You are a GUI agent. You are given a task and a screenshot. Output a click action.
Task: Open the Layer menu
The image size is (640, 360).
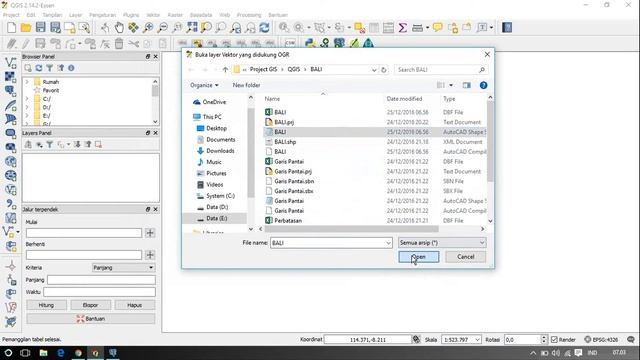[75, 15]
